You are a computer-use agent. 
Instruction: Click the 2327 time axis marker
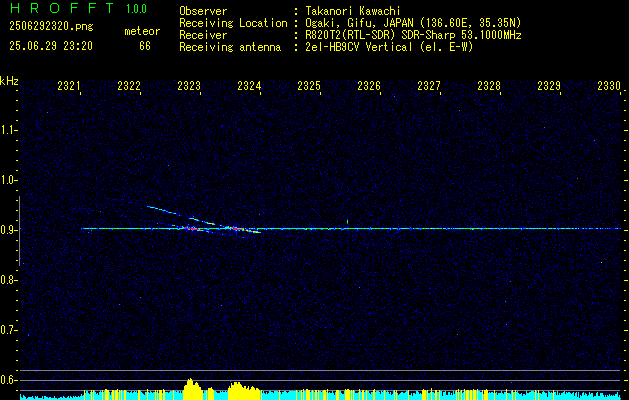[429, 86]
